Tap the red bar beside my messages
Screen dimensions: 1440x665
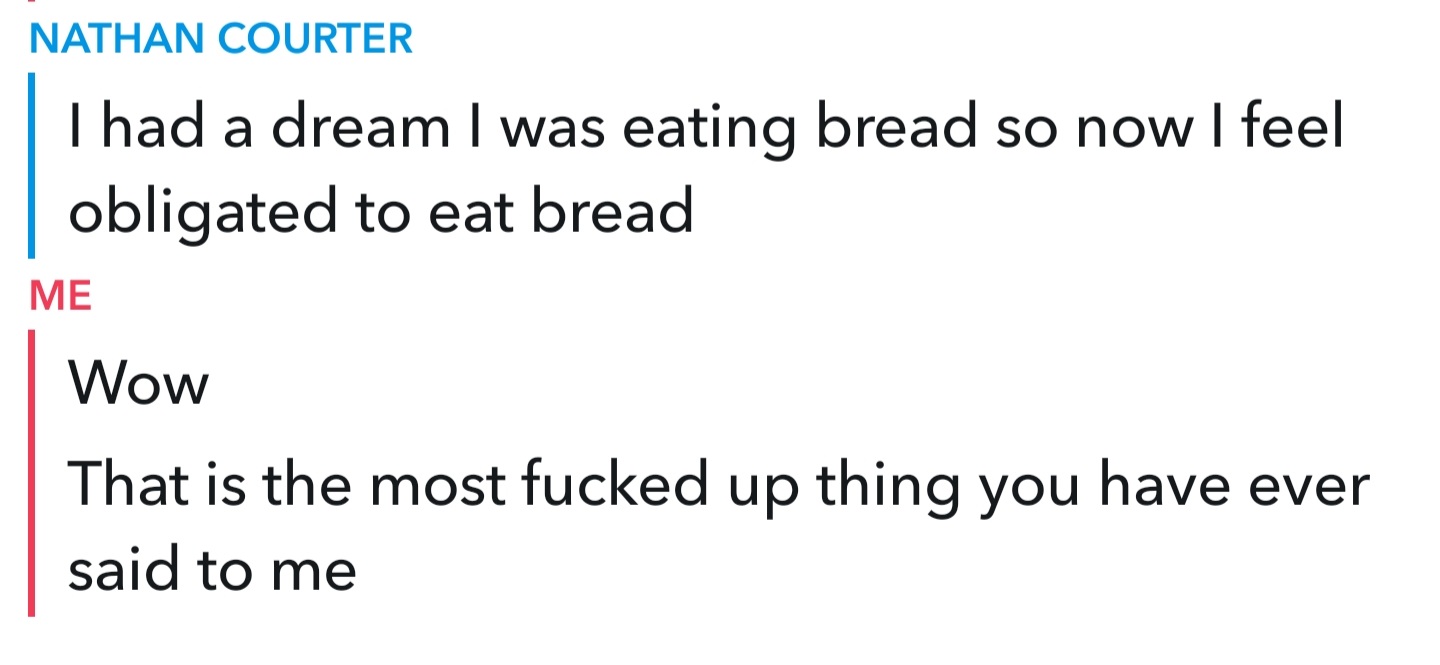pos(32,473)
